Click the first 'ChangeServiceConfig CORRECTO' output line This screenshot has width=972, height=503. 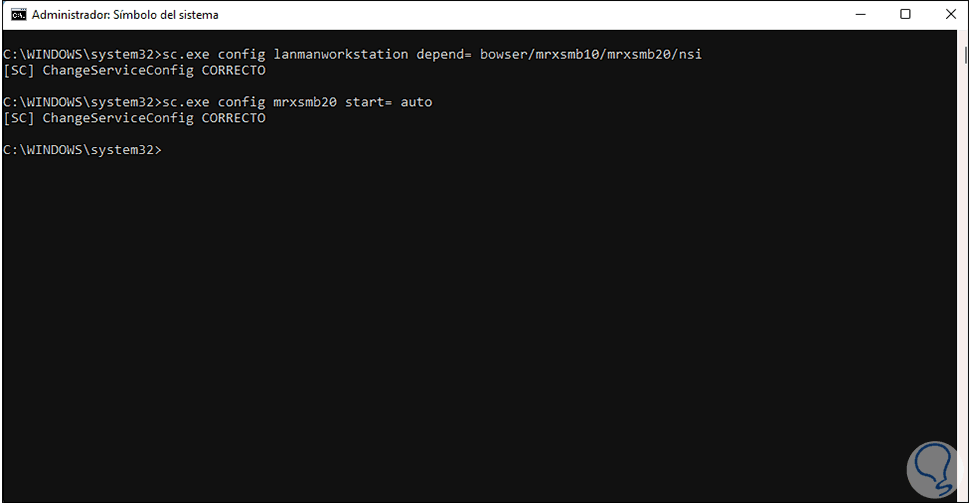[x=134, y=70]
